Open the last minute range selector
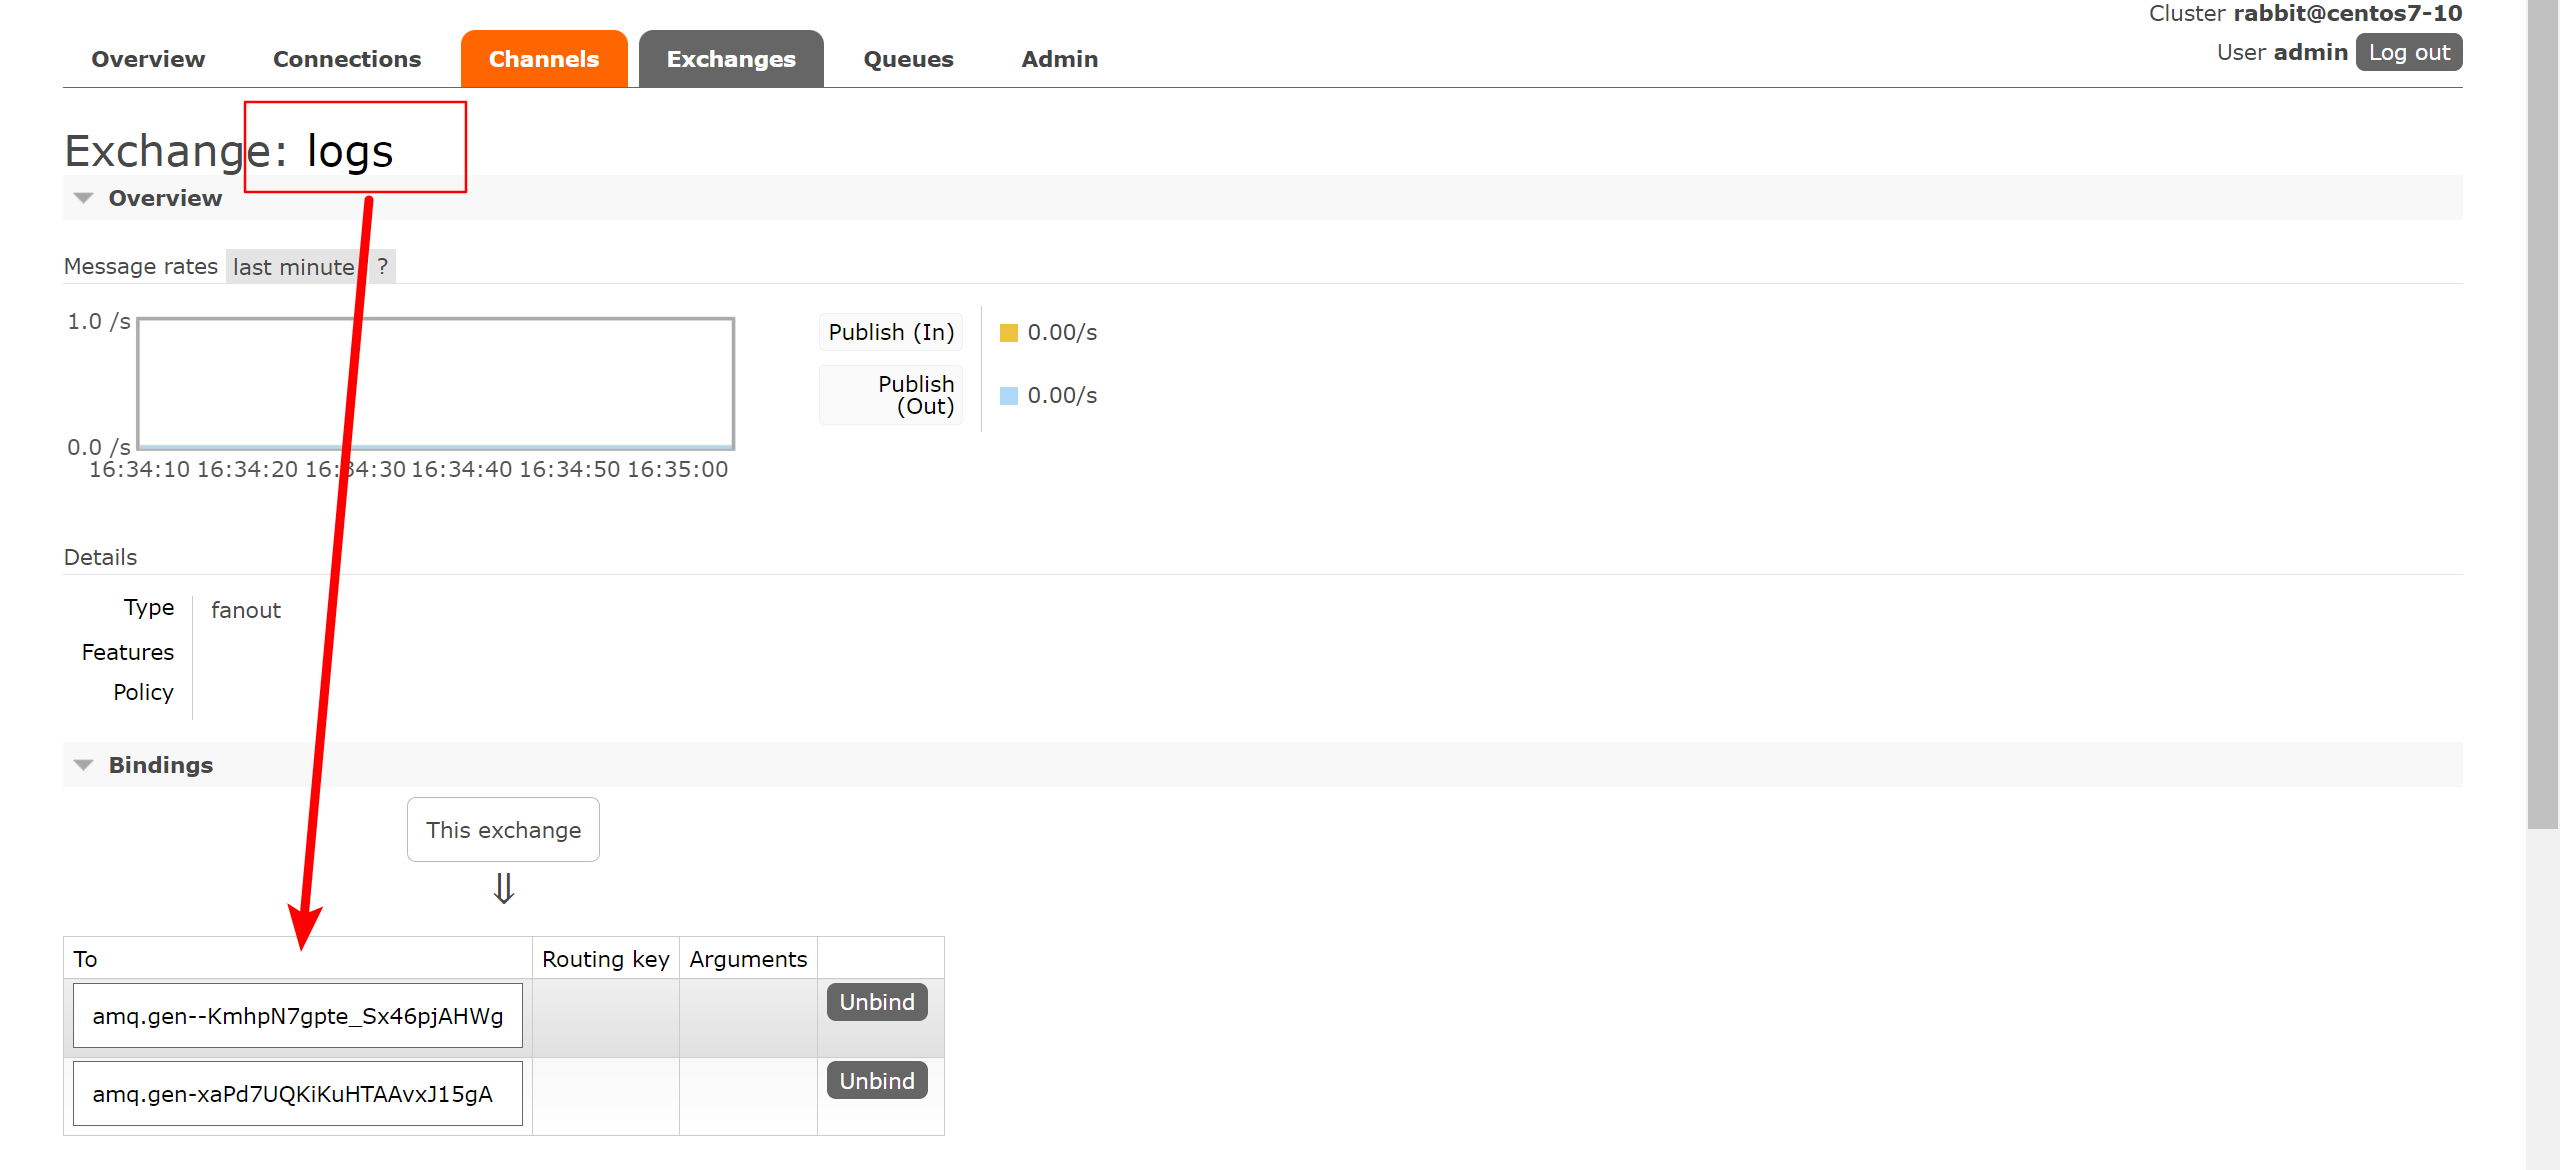Image resolution: width=2560 pixels, height=1170 pixels. pyautogui.click(x=293, y=267)
